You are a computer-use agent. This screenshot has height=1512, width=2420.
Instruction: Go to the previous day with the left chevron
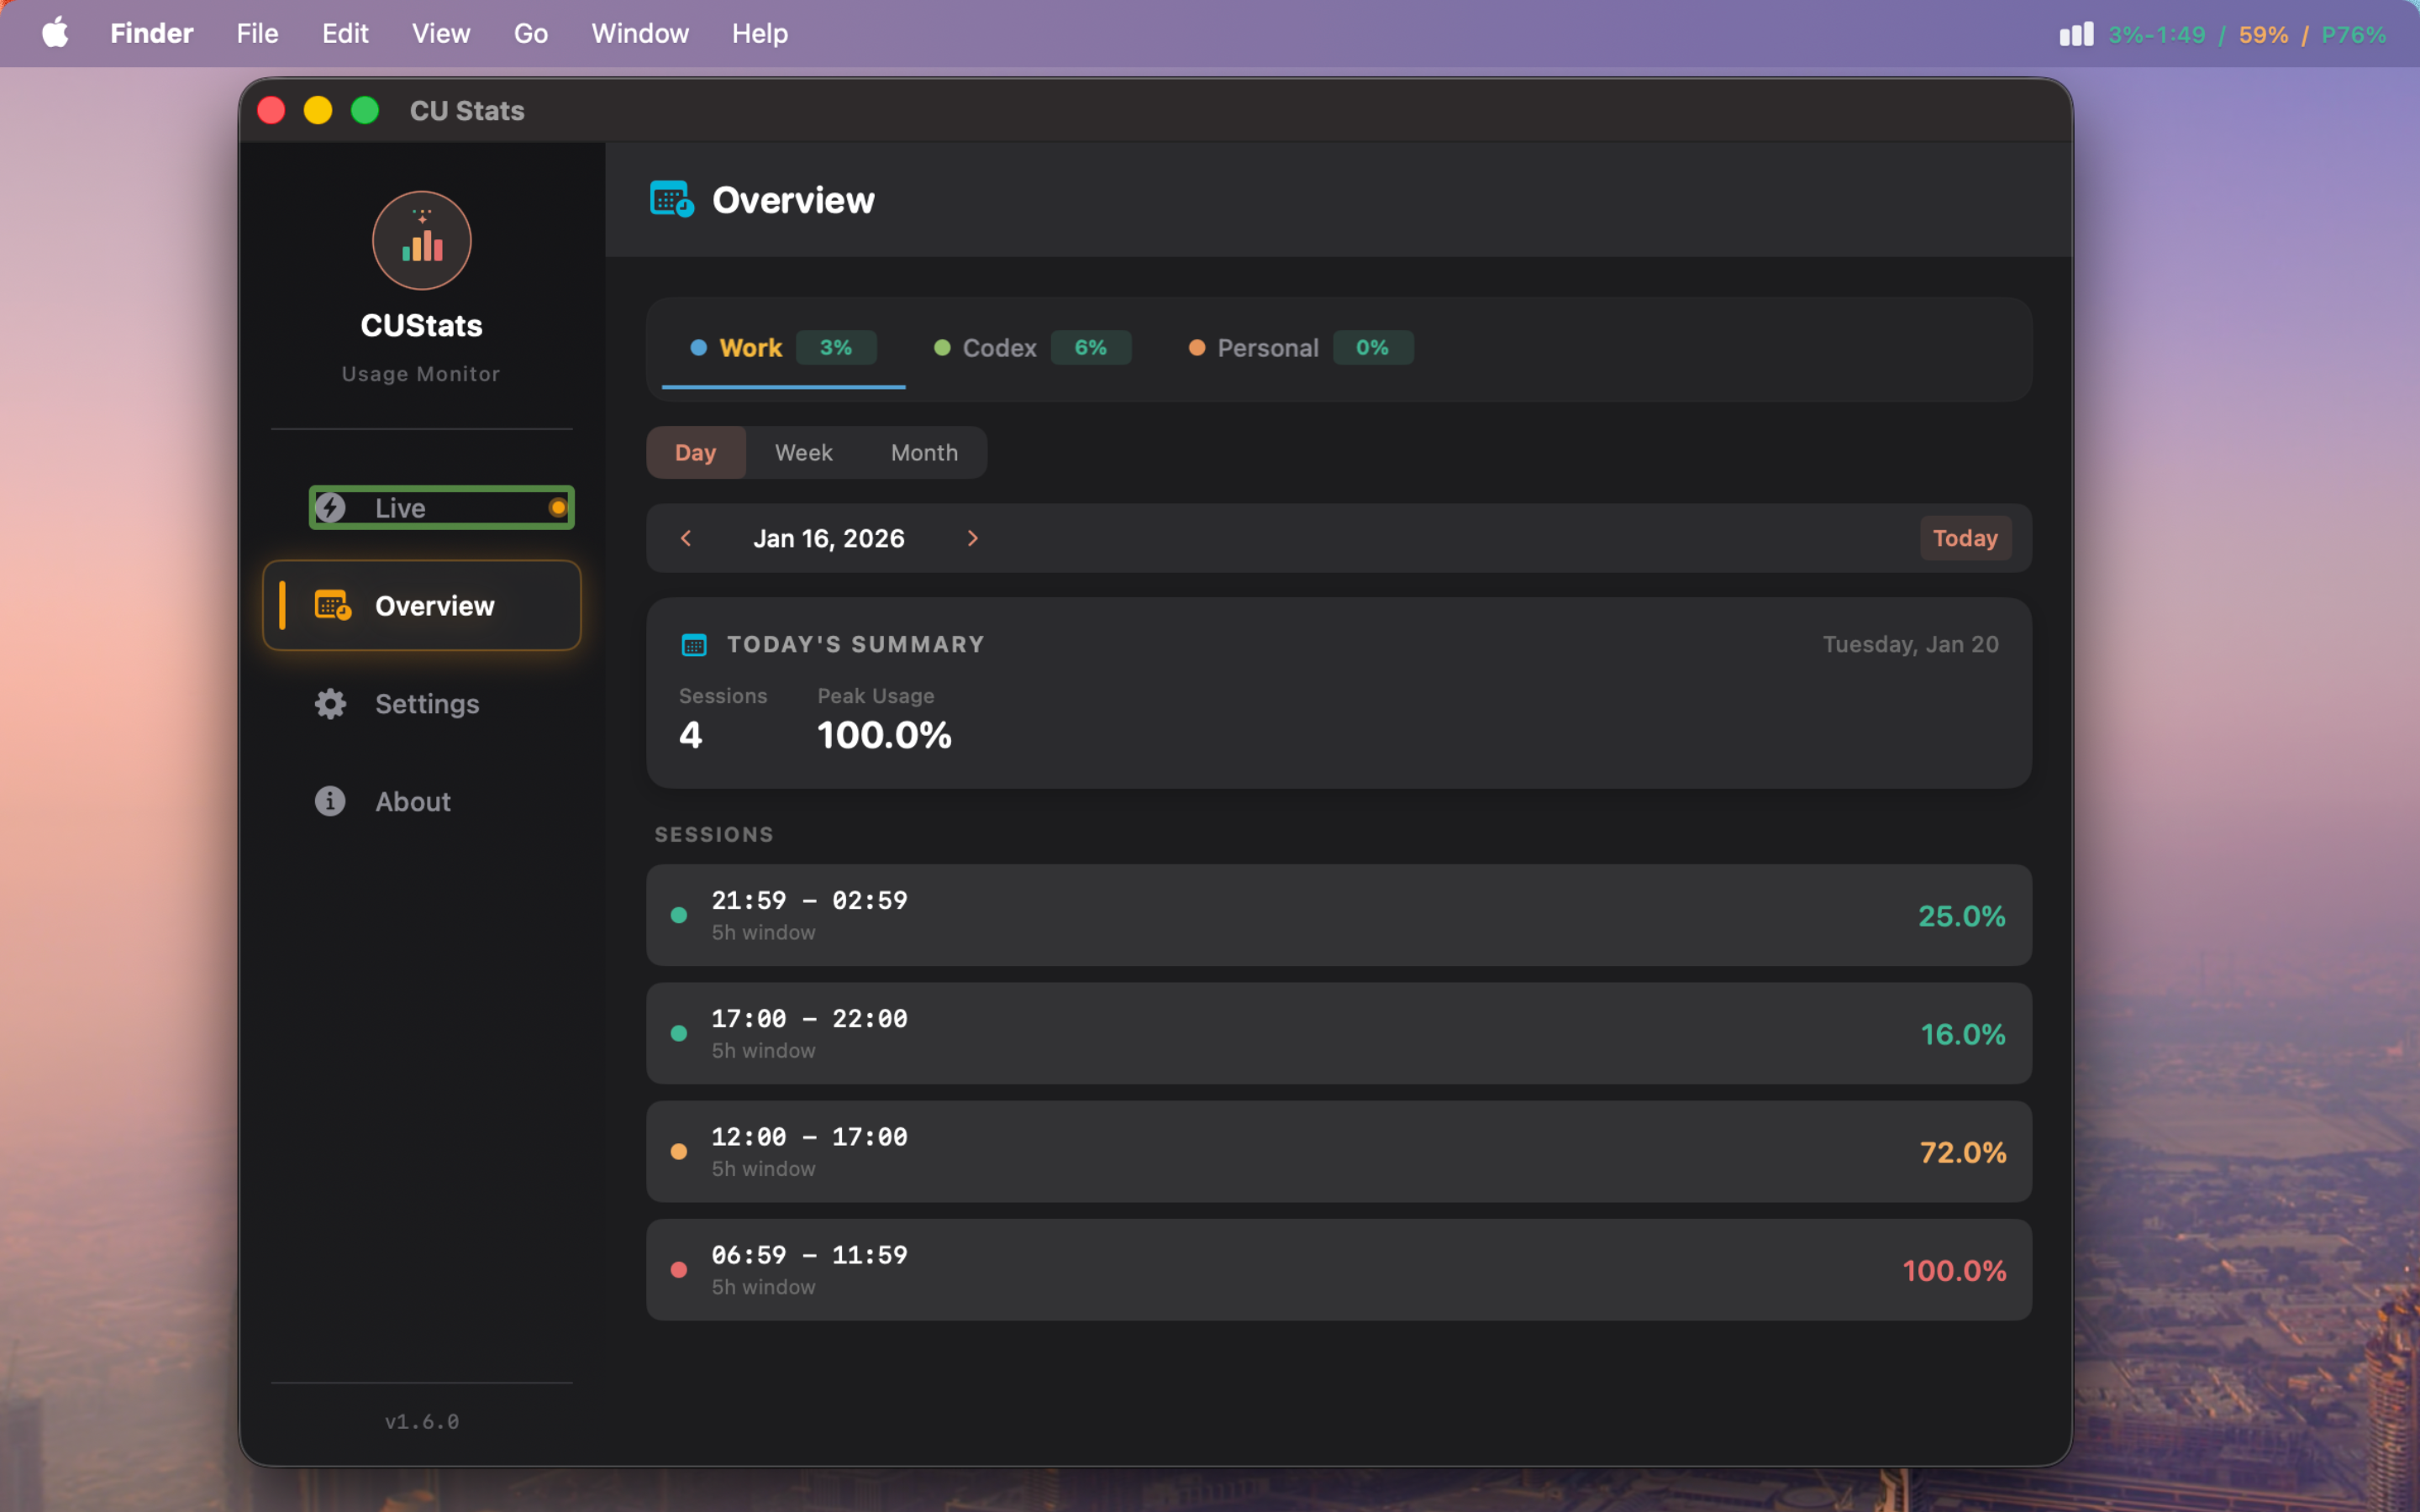click(686, 538)
